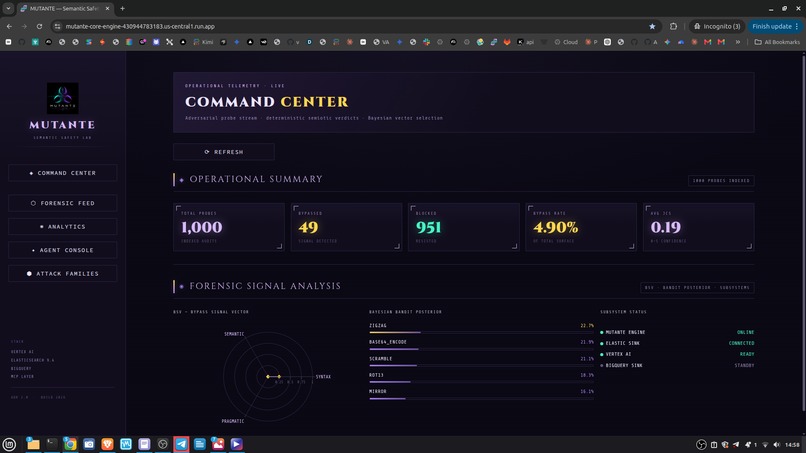This screenshot has height=453, width=806.
Task: Open the GitLab fox bookmark icon
Action: coord(507,42)
